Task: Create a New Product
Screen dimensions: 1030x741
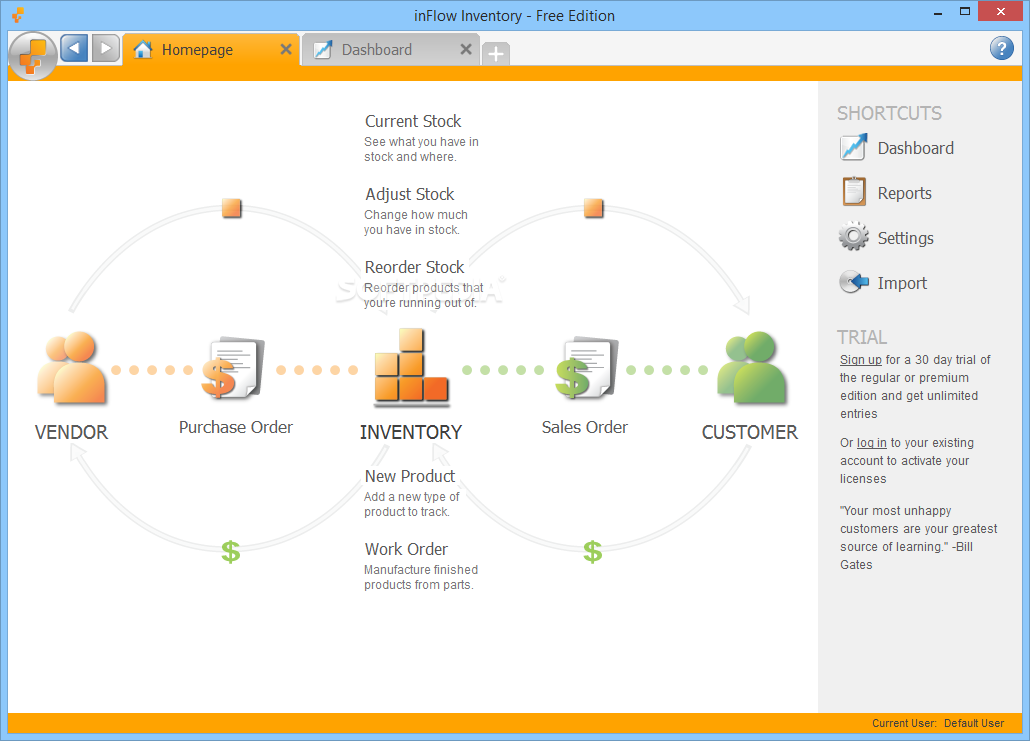Action: tap(410, 476)
